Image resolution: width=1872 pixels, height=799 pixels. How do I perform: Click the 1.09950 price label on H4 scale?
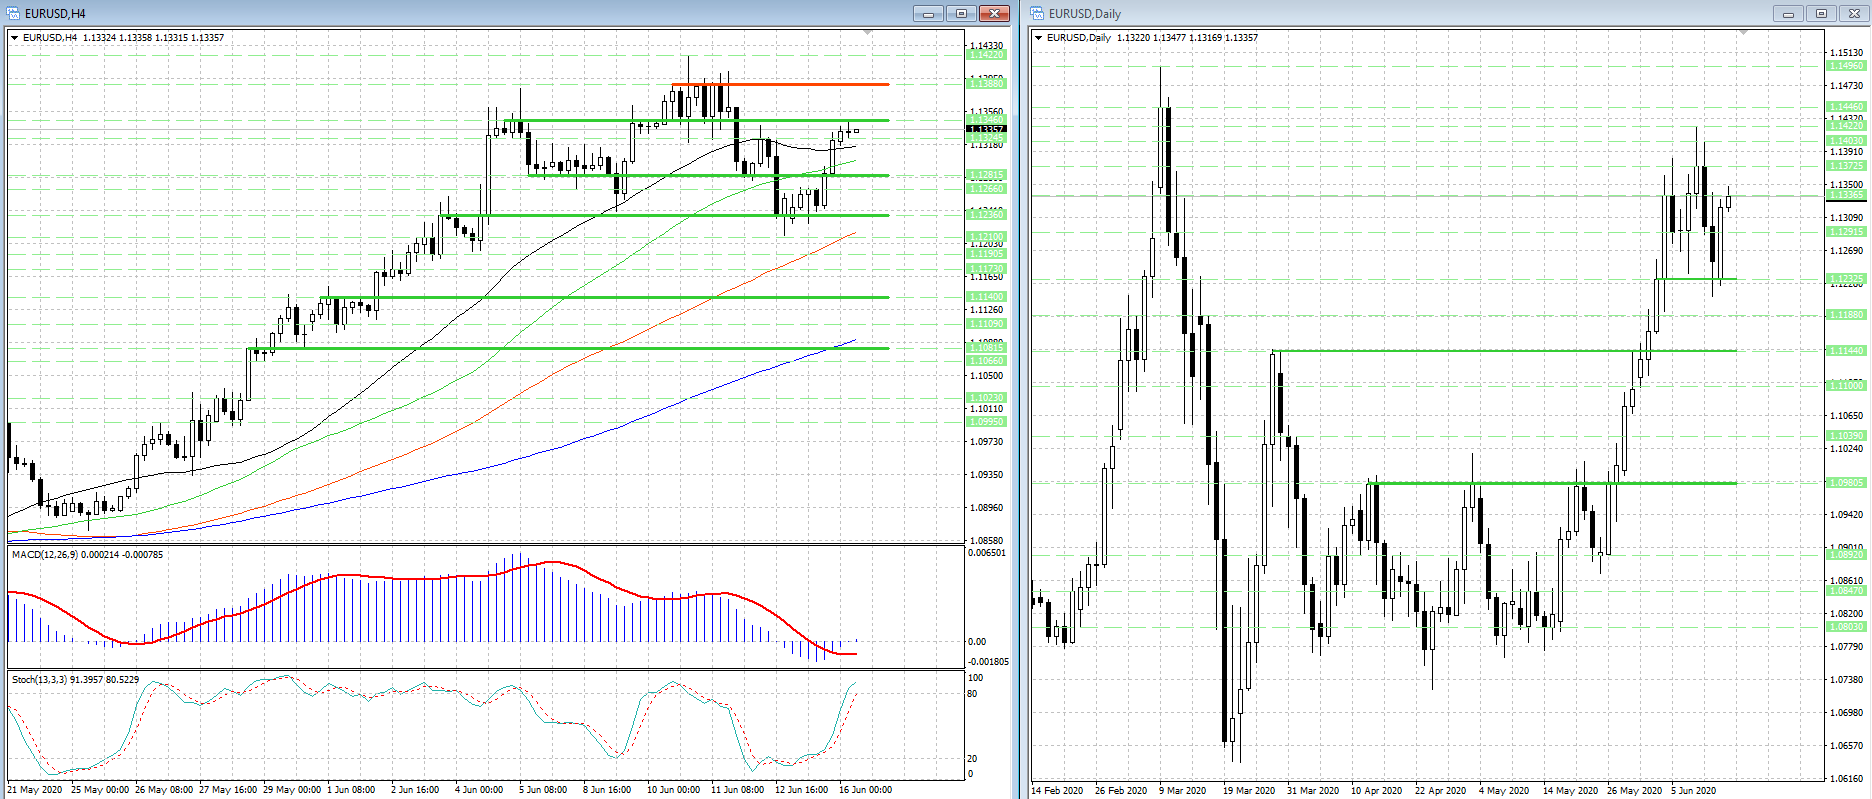click(x=986, y=422)
